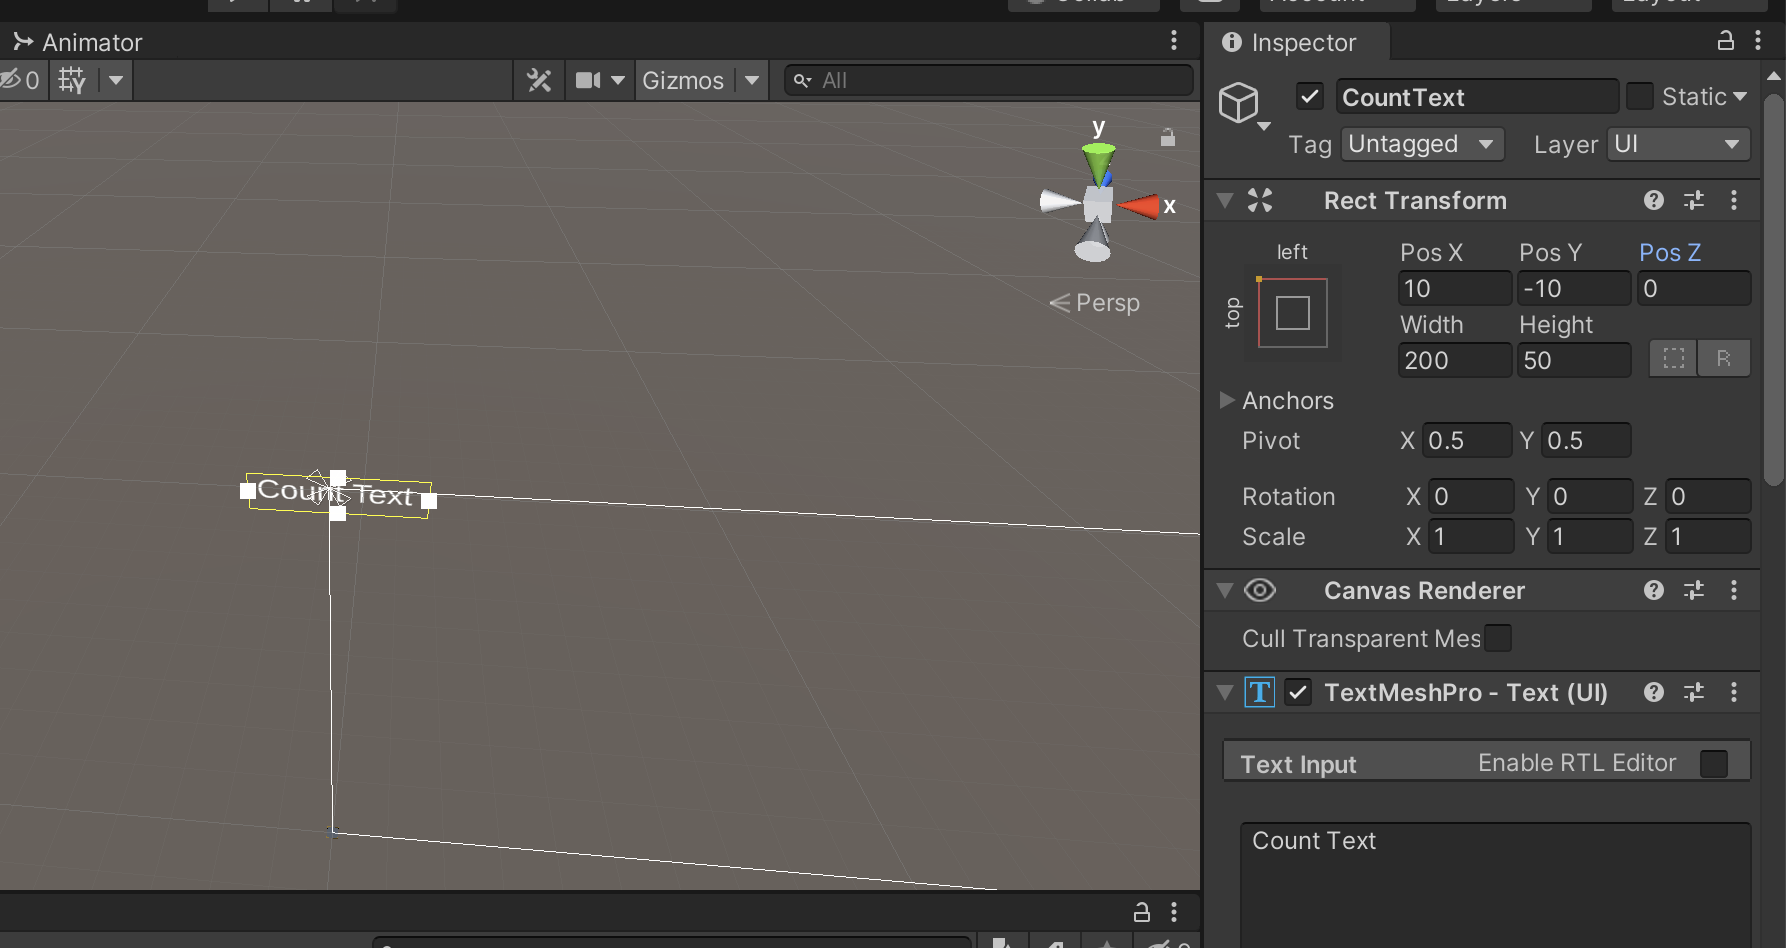1786x948 pixels.
Task: Lock the bottom panel
Action: 1141,912
